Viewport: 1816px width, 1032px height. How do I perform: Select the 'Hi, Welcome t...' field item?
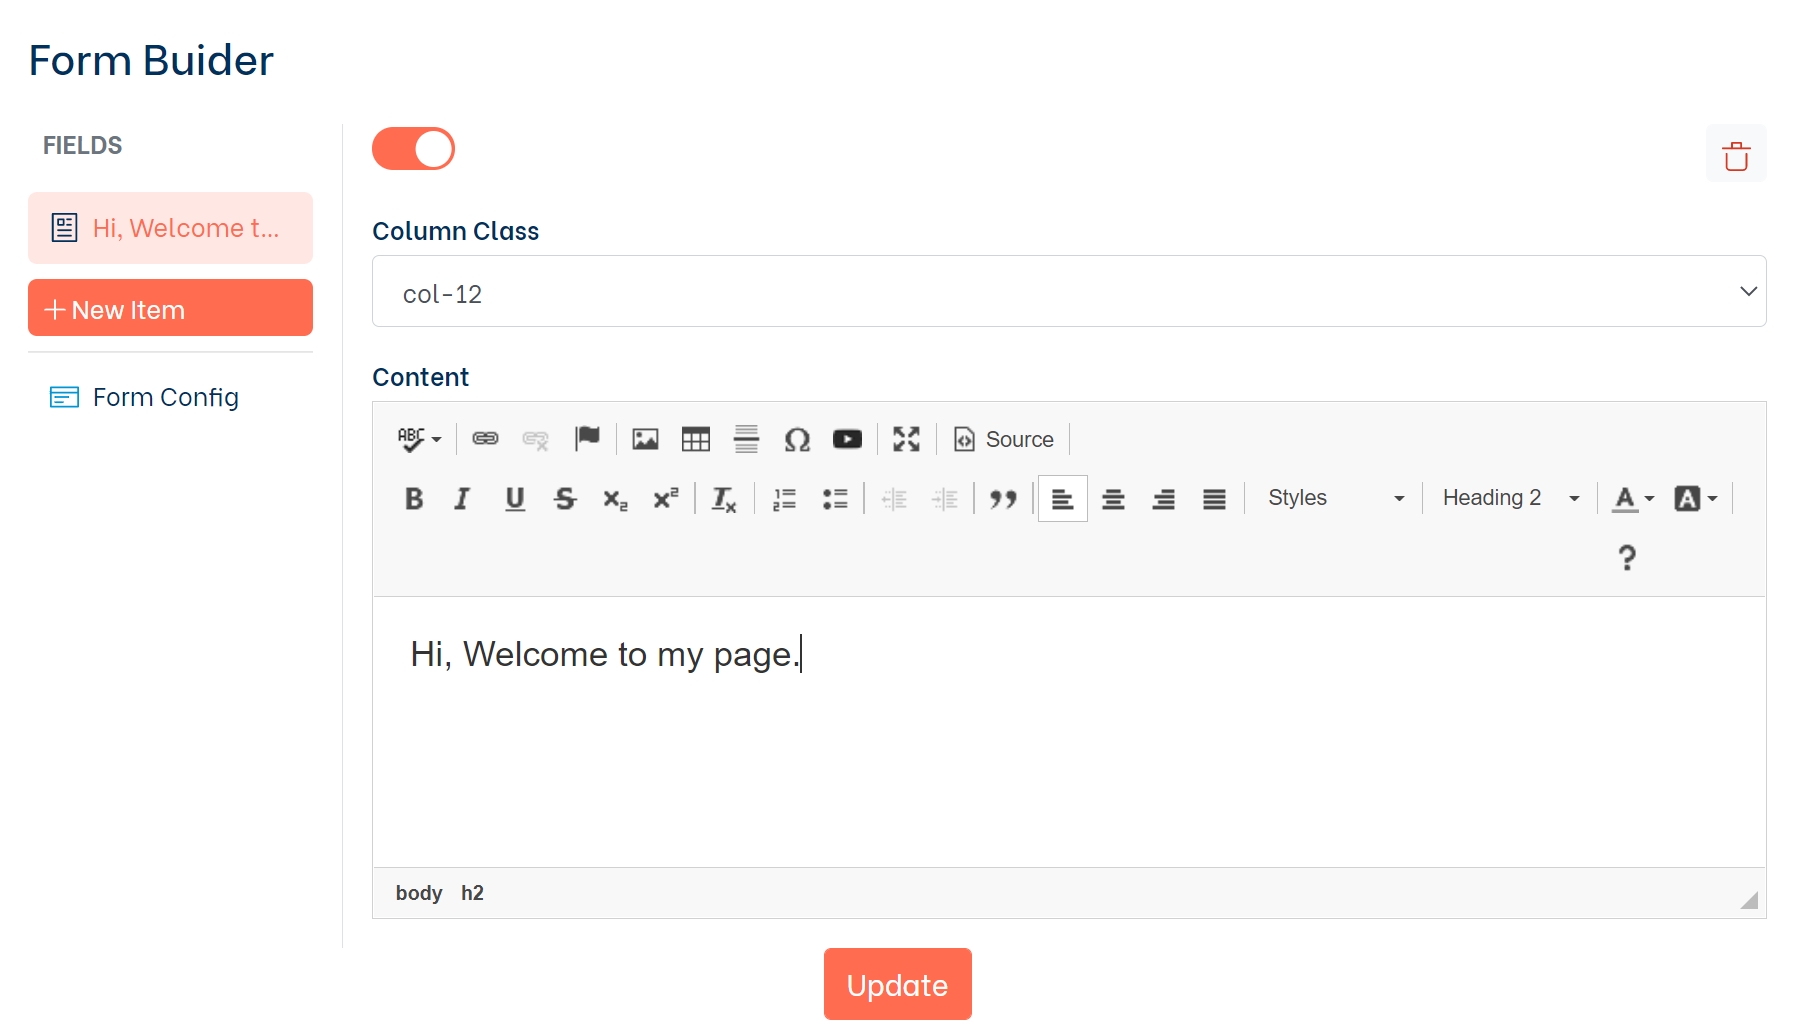tap(170, 228)
